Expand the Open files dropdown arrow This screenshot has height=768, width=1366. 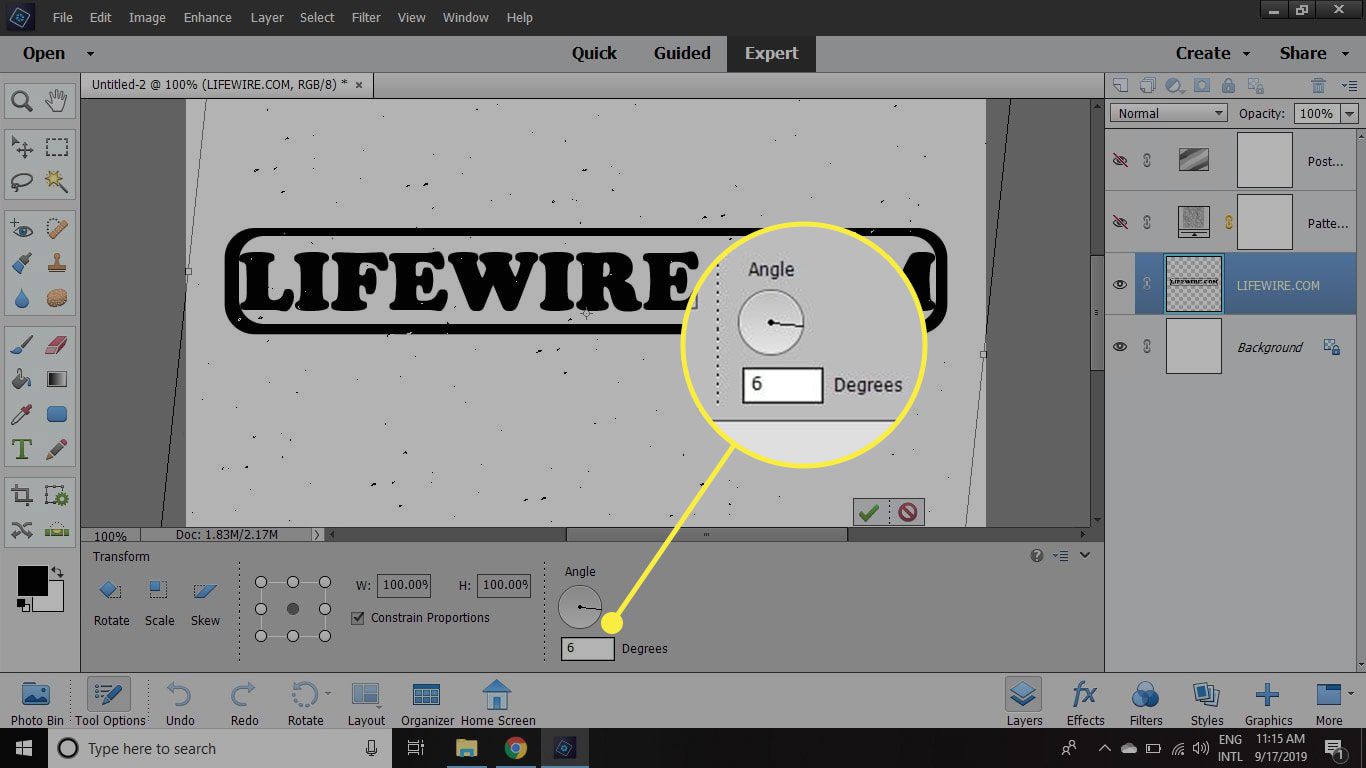click(x=90, y=54)
